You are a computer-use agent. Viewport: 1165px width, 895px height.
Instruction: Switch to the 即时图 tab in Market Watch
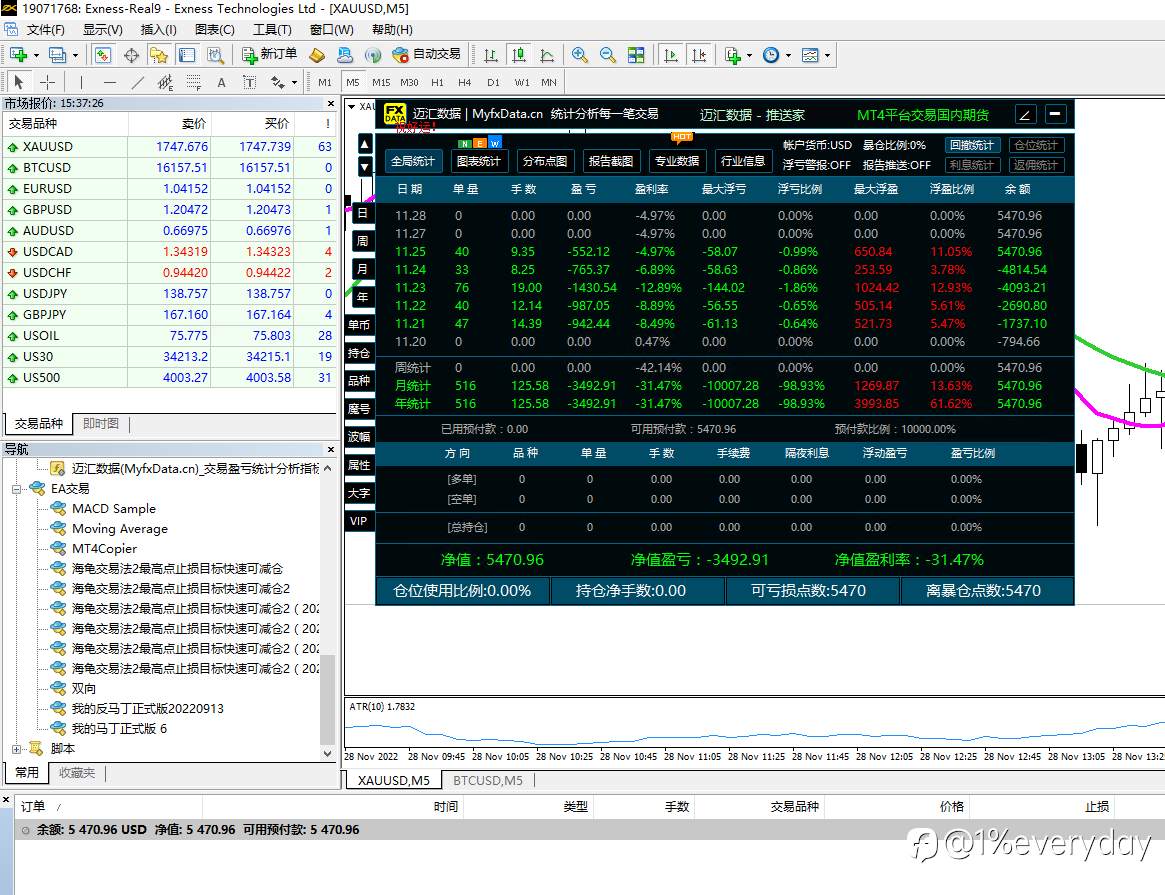[101, 423]
